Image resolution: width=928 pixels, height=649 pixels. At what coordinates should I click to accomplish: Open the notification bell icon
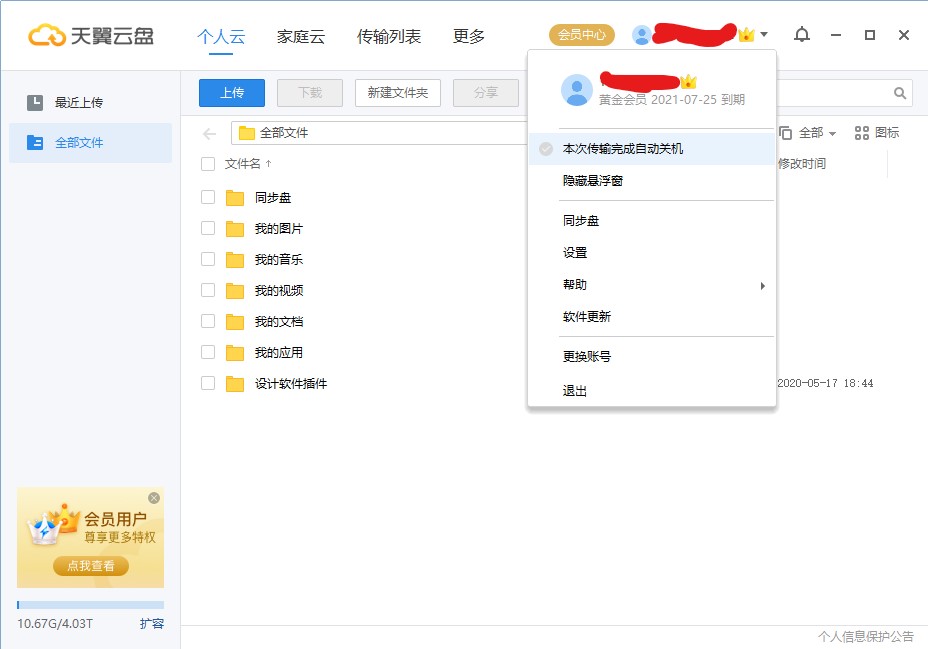[x=801, y=35]
